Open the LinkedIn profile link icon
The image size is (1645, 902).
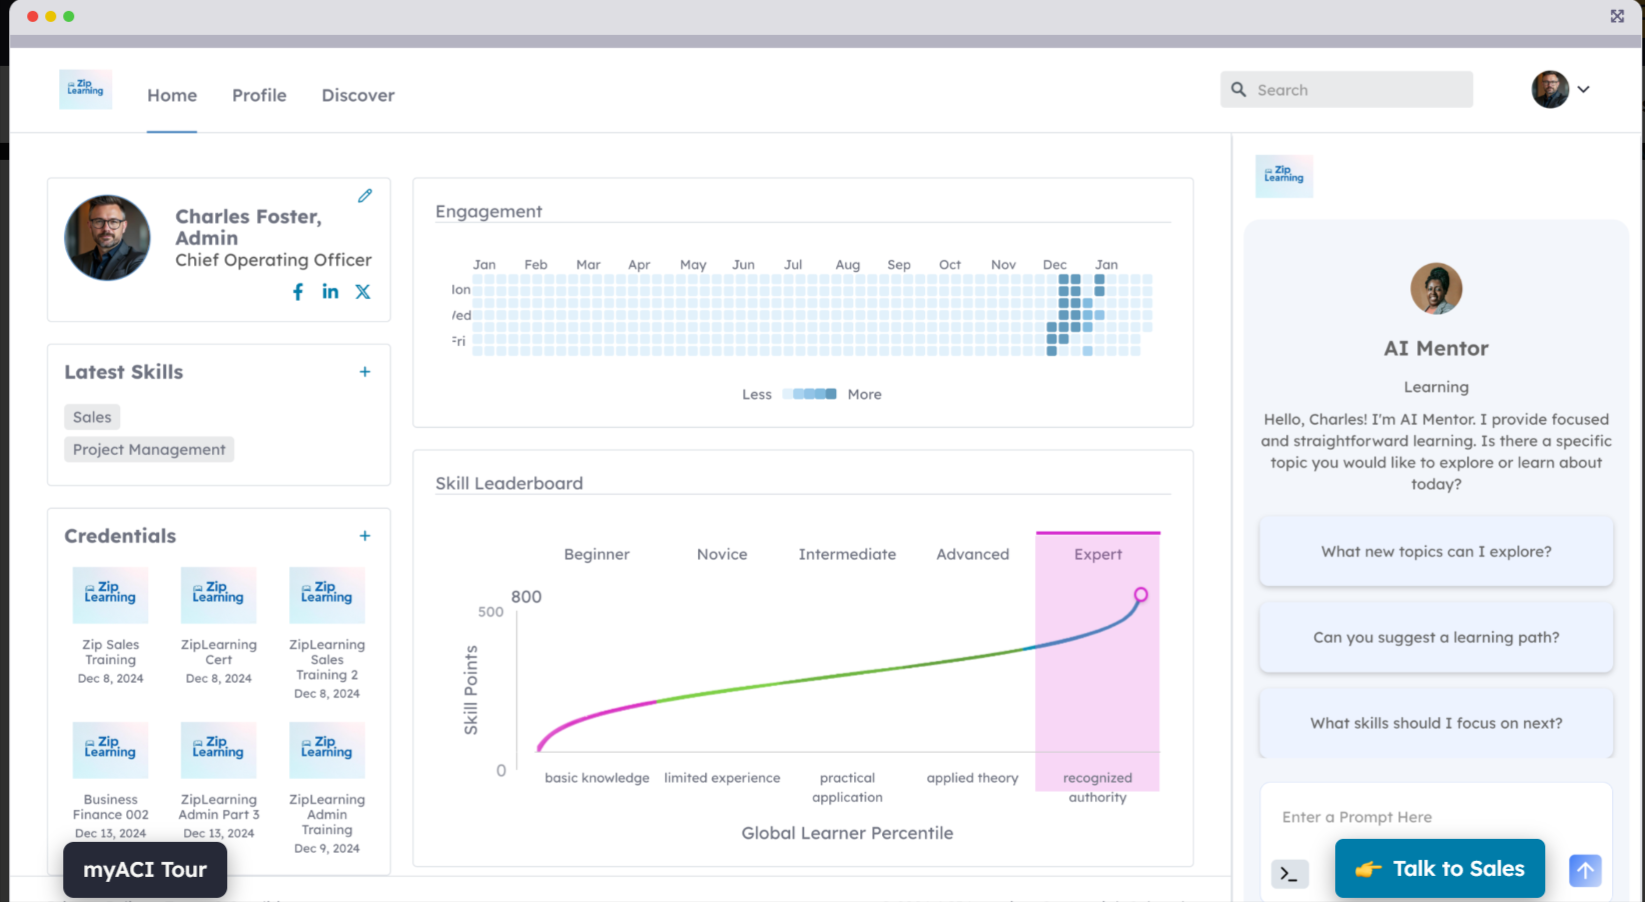(x=330, y=292)
